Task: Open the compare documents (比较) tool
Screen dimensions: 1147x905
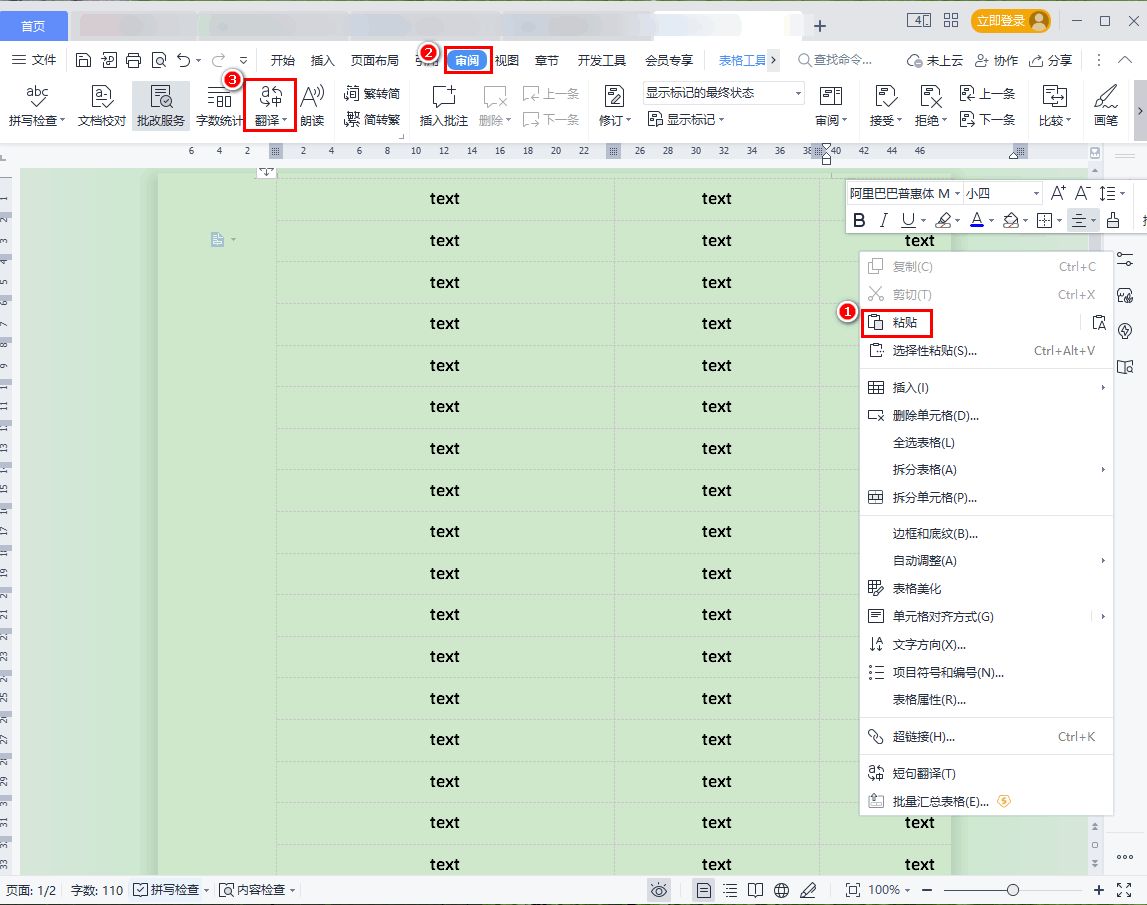Action: pos(1055,106)
